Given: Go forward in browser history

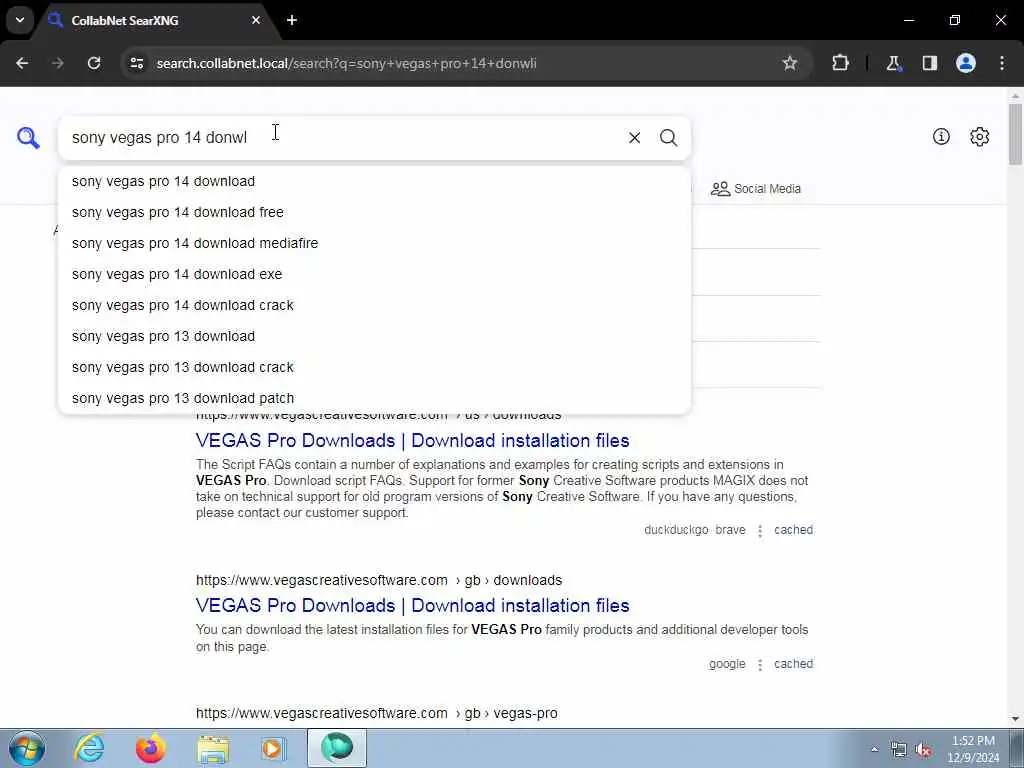Looking at the screenshot, I should click(58, 63).
